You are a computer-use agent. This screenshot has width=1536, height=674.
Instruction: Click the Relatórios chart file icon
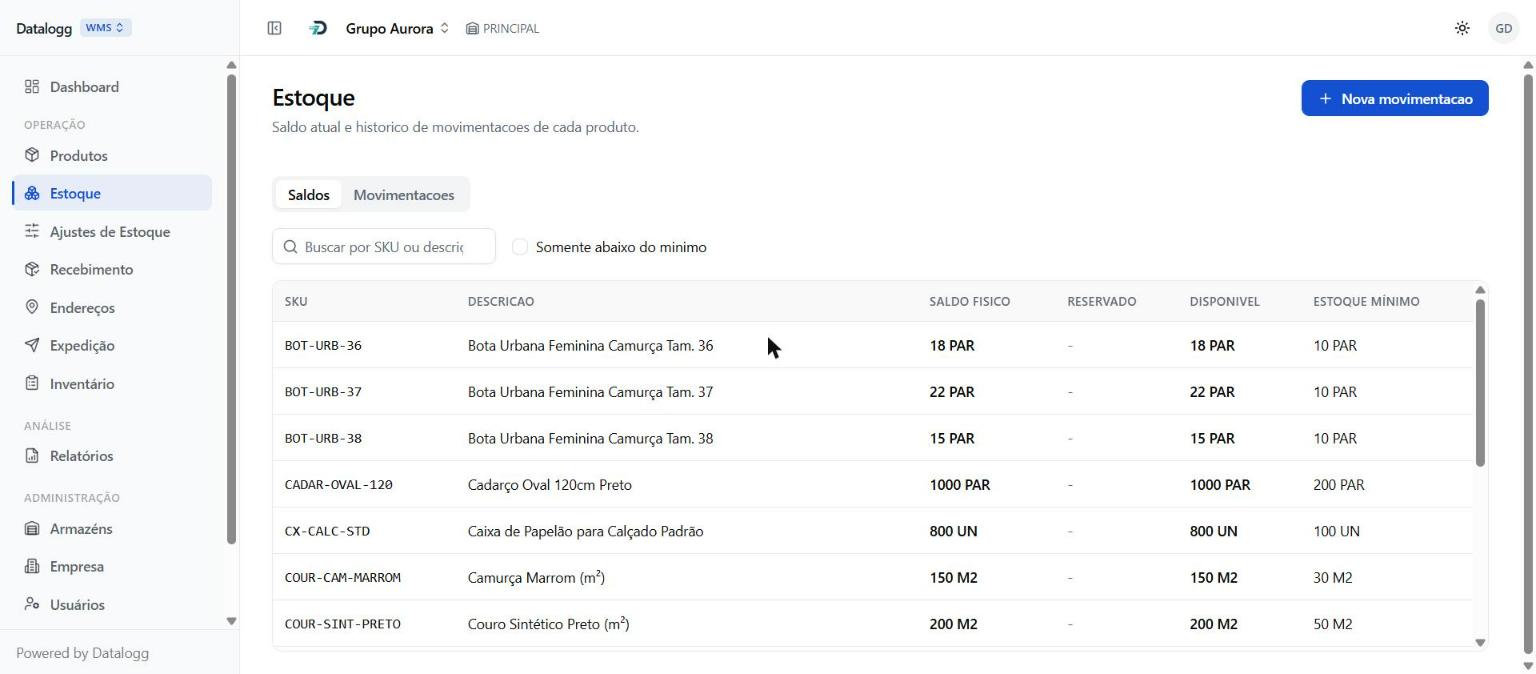[32, 456]
